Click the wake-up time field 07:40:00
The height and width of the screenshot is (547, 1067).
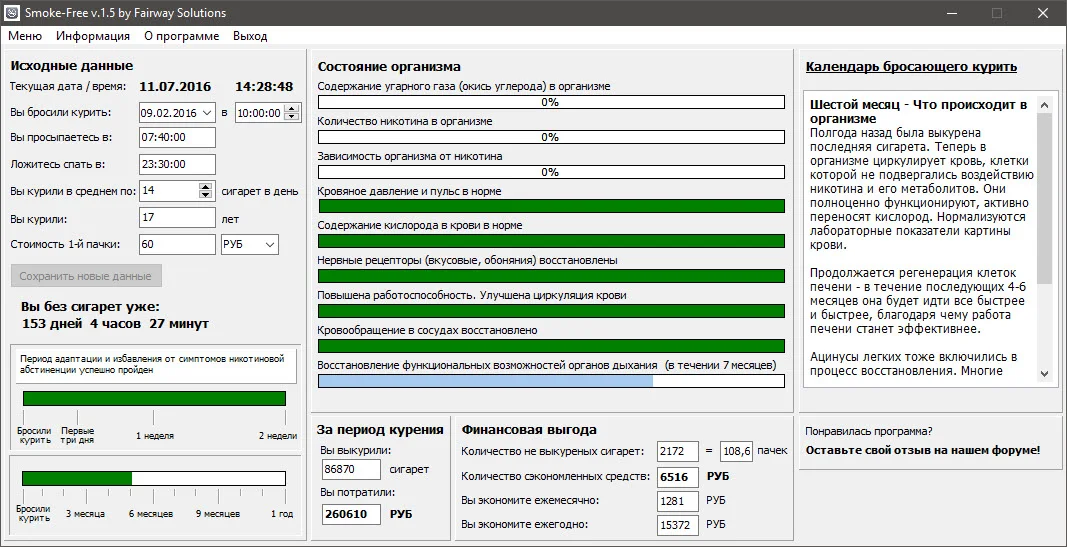(x=177, y=138)
